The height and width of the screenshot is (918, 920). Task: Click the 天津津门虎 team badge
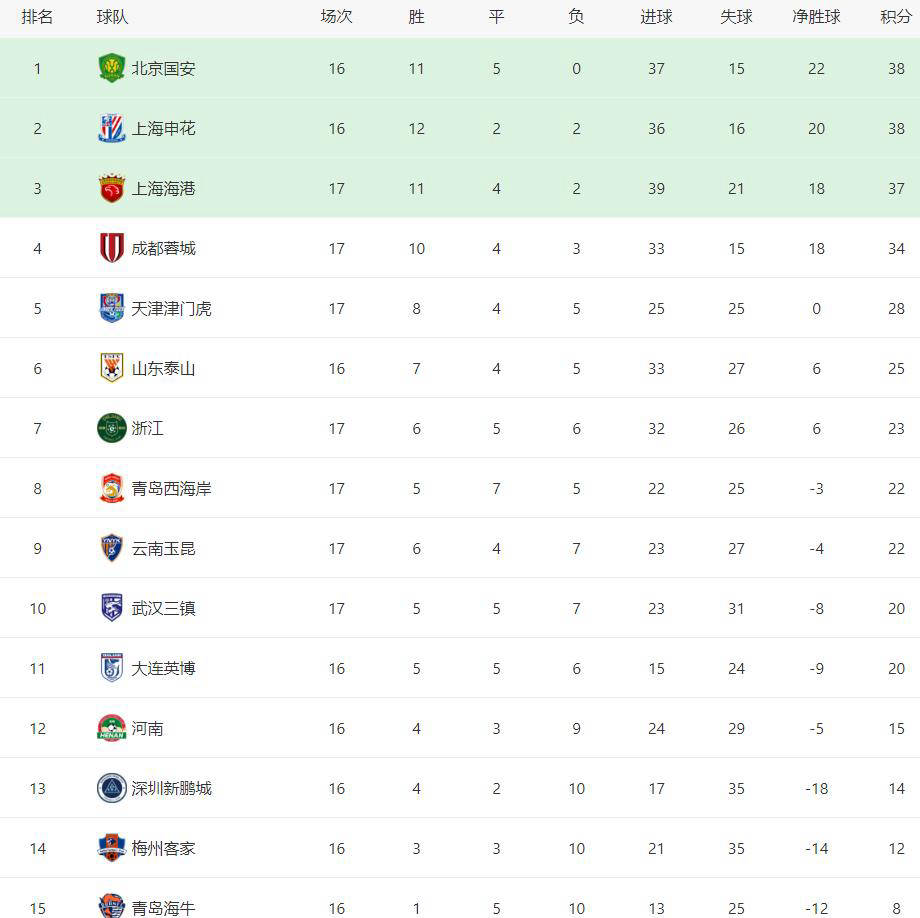coord(111,308)
